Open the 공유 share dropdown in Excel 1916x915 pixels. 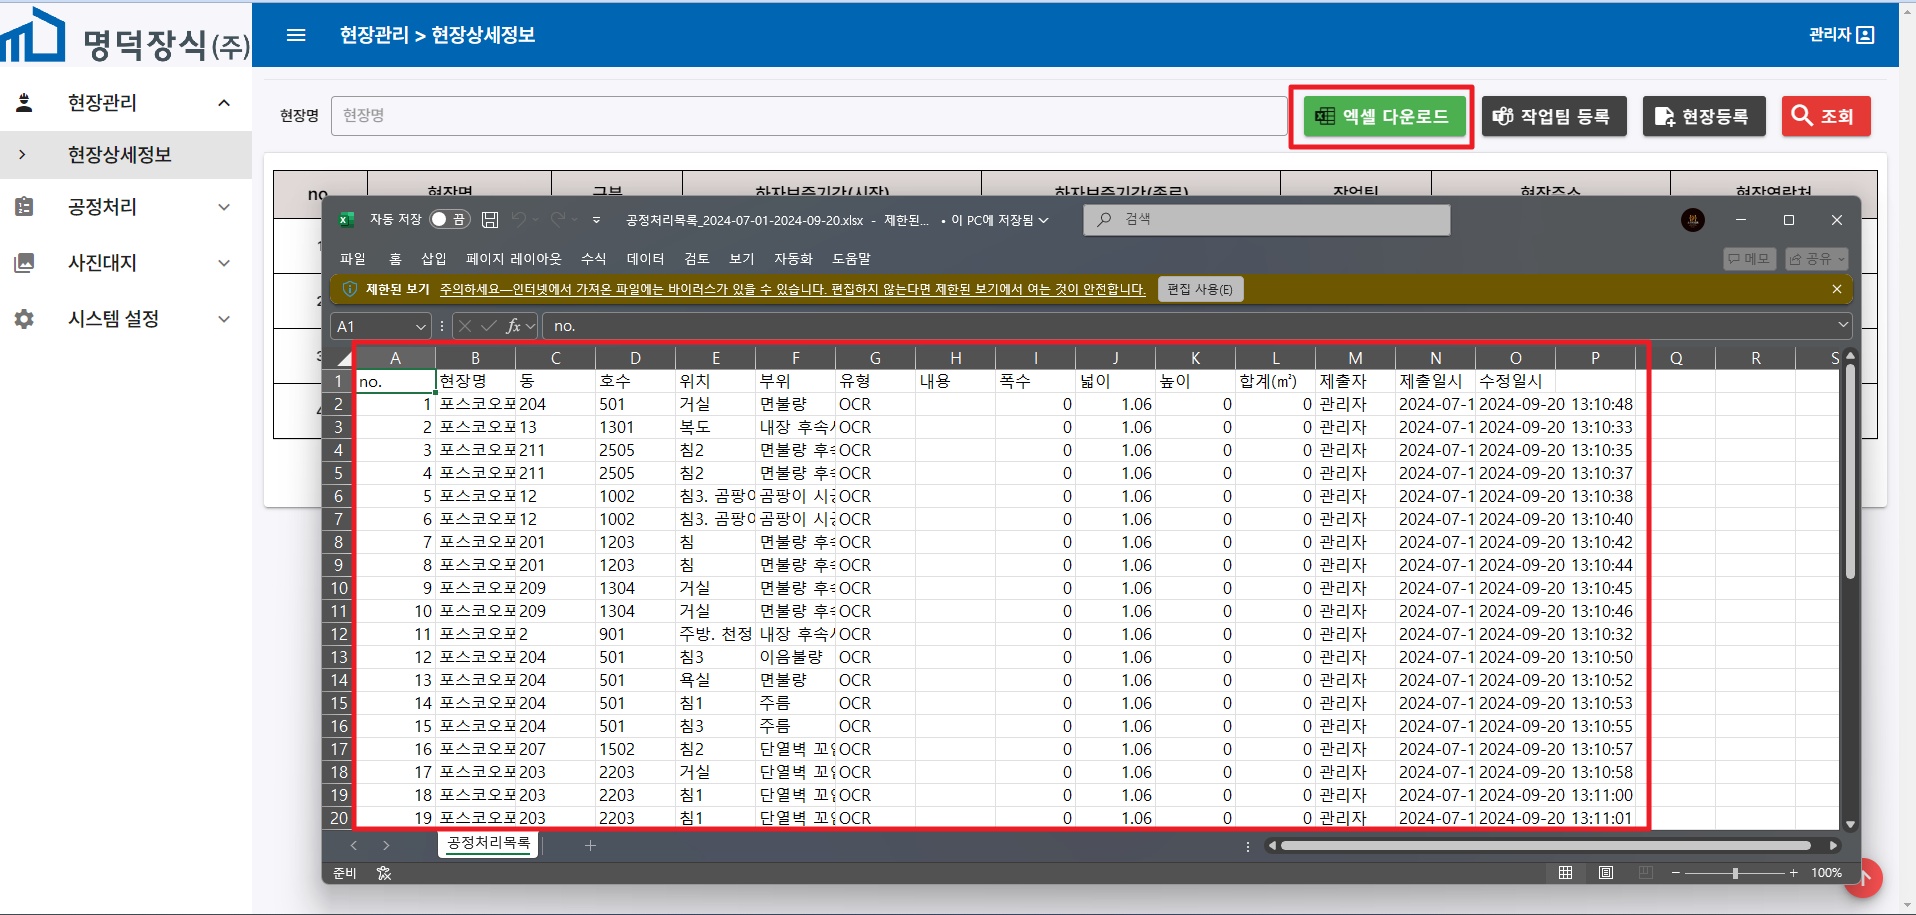pyautogui.click(x=1817, y=259)
